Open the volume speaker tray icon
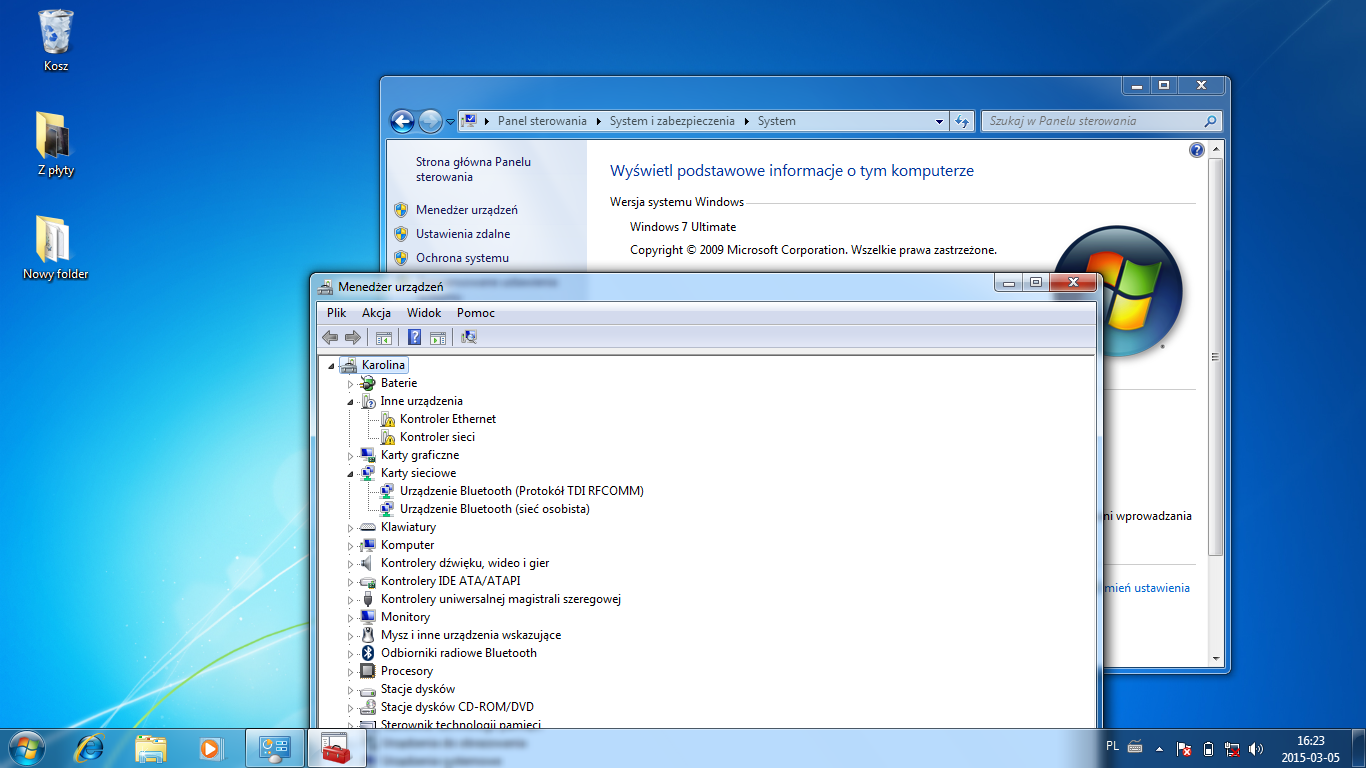The width and height of the screenshot is (1366, 768). click(1257, 748)
